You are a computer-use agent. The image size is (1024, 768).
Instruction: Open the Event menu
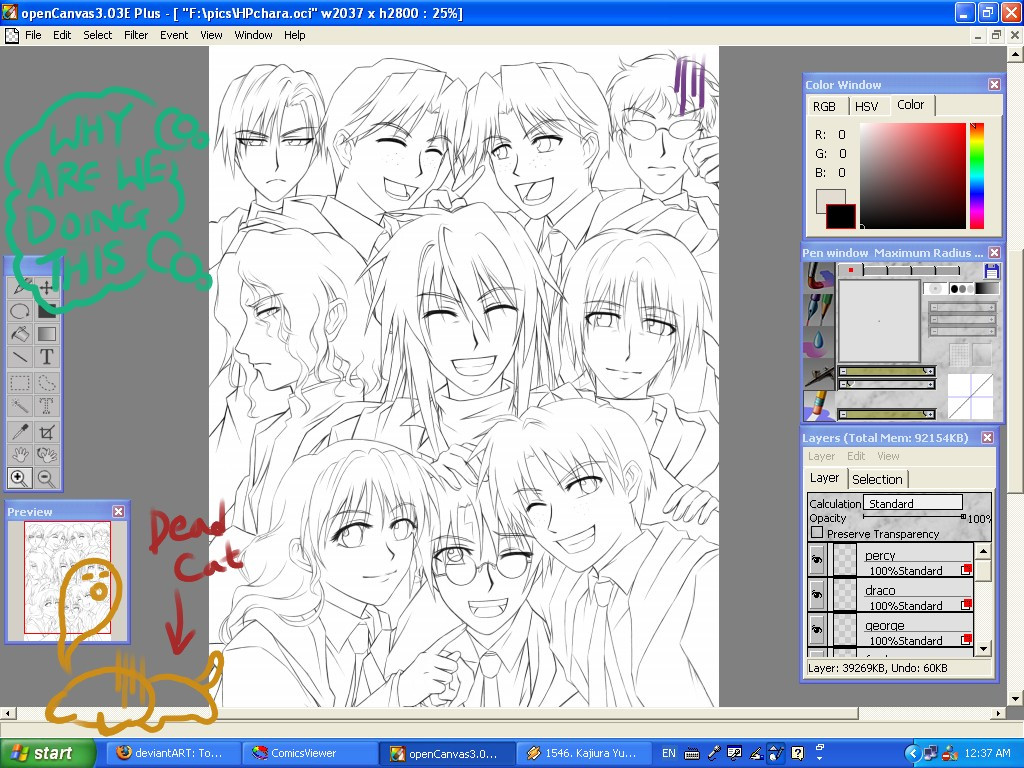[x=174, y=35]
